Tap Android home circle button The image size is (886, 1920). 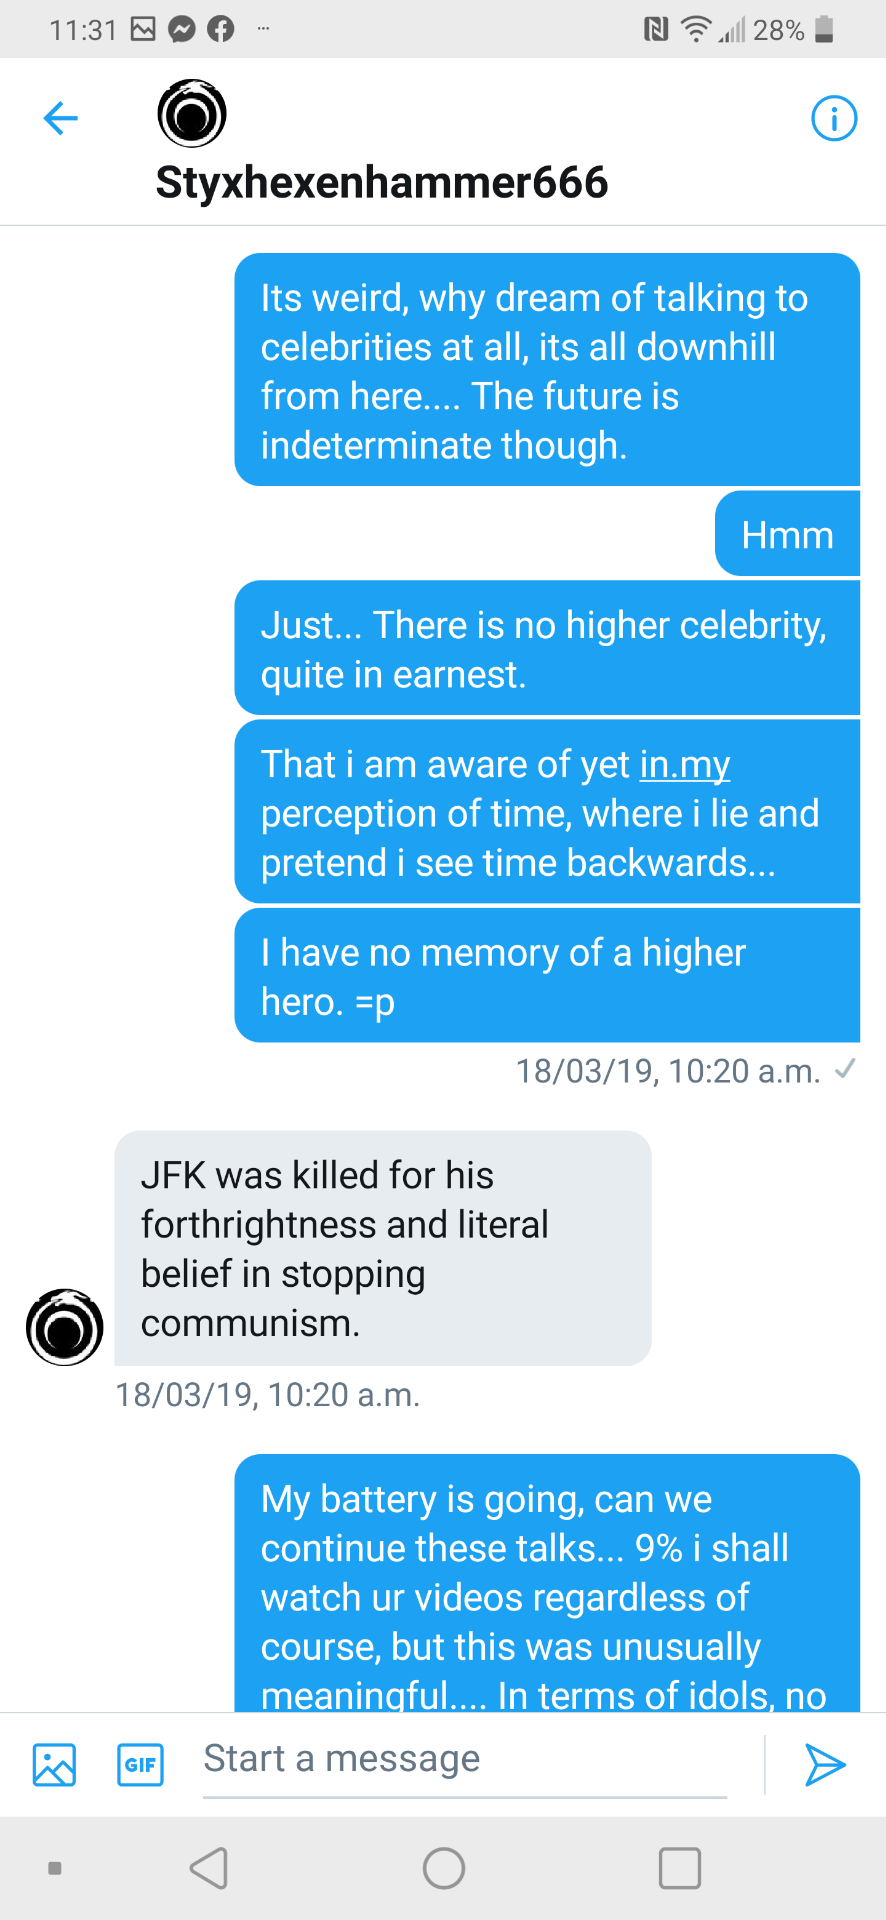(x=444, y=1867)
